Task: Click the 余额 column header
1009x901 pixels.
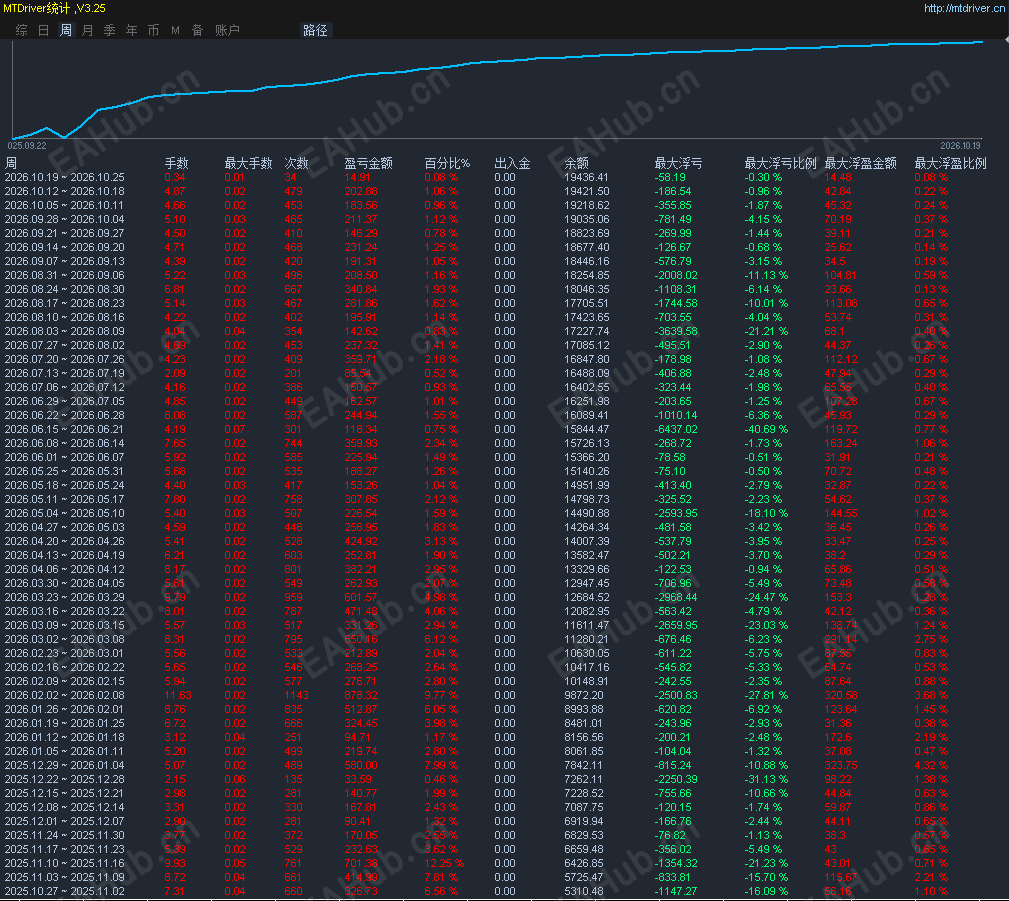Action: click(576, 163)
